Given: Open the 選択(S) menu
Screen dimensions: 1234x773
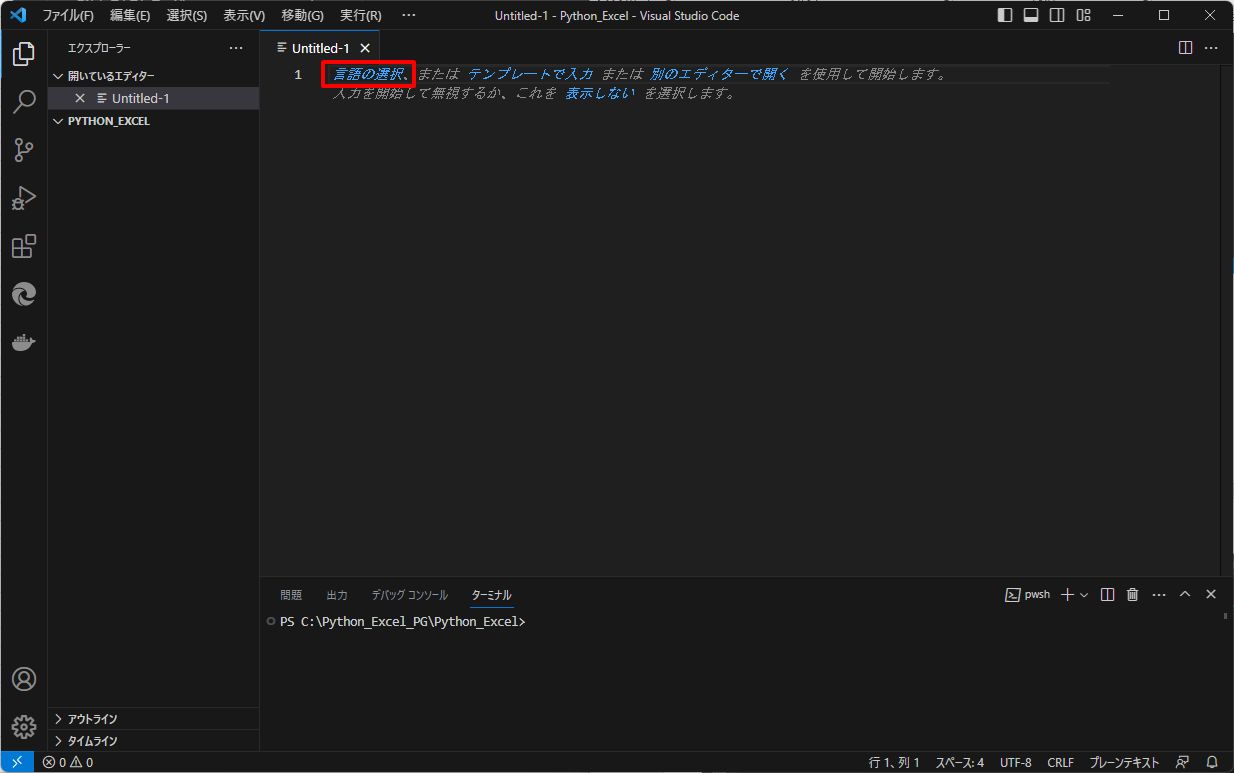Looking at the screenshot, I should pos(186,15).
